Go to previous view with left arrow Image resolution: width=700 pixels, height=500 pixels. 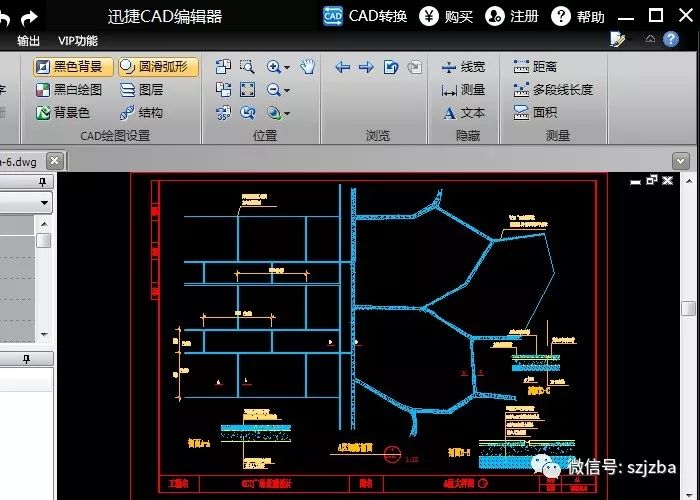(x=342, y=67)
